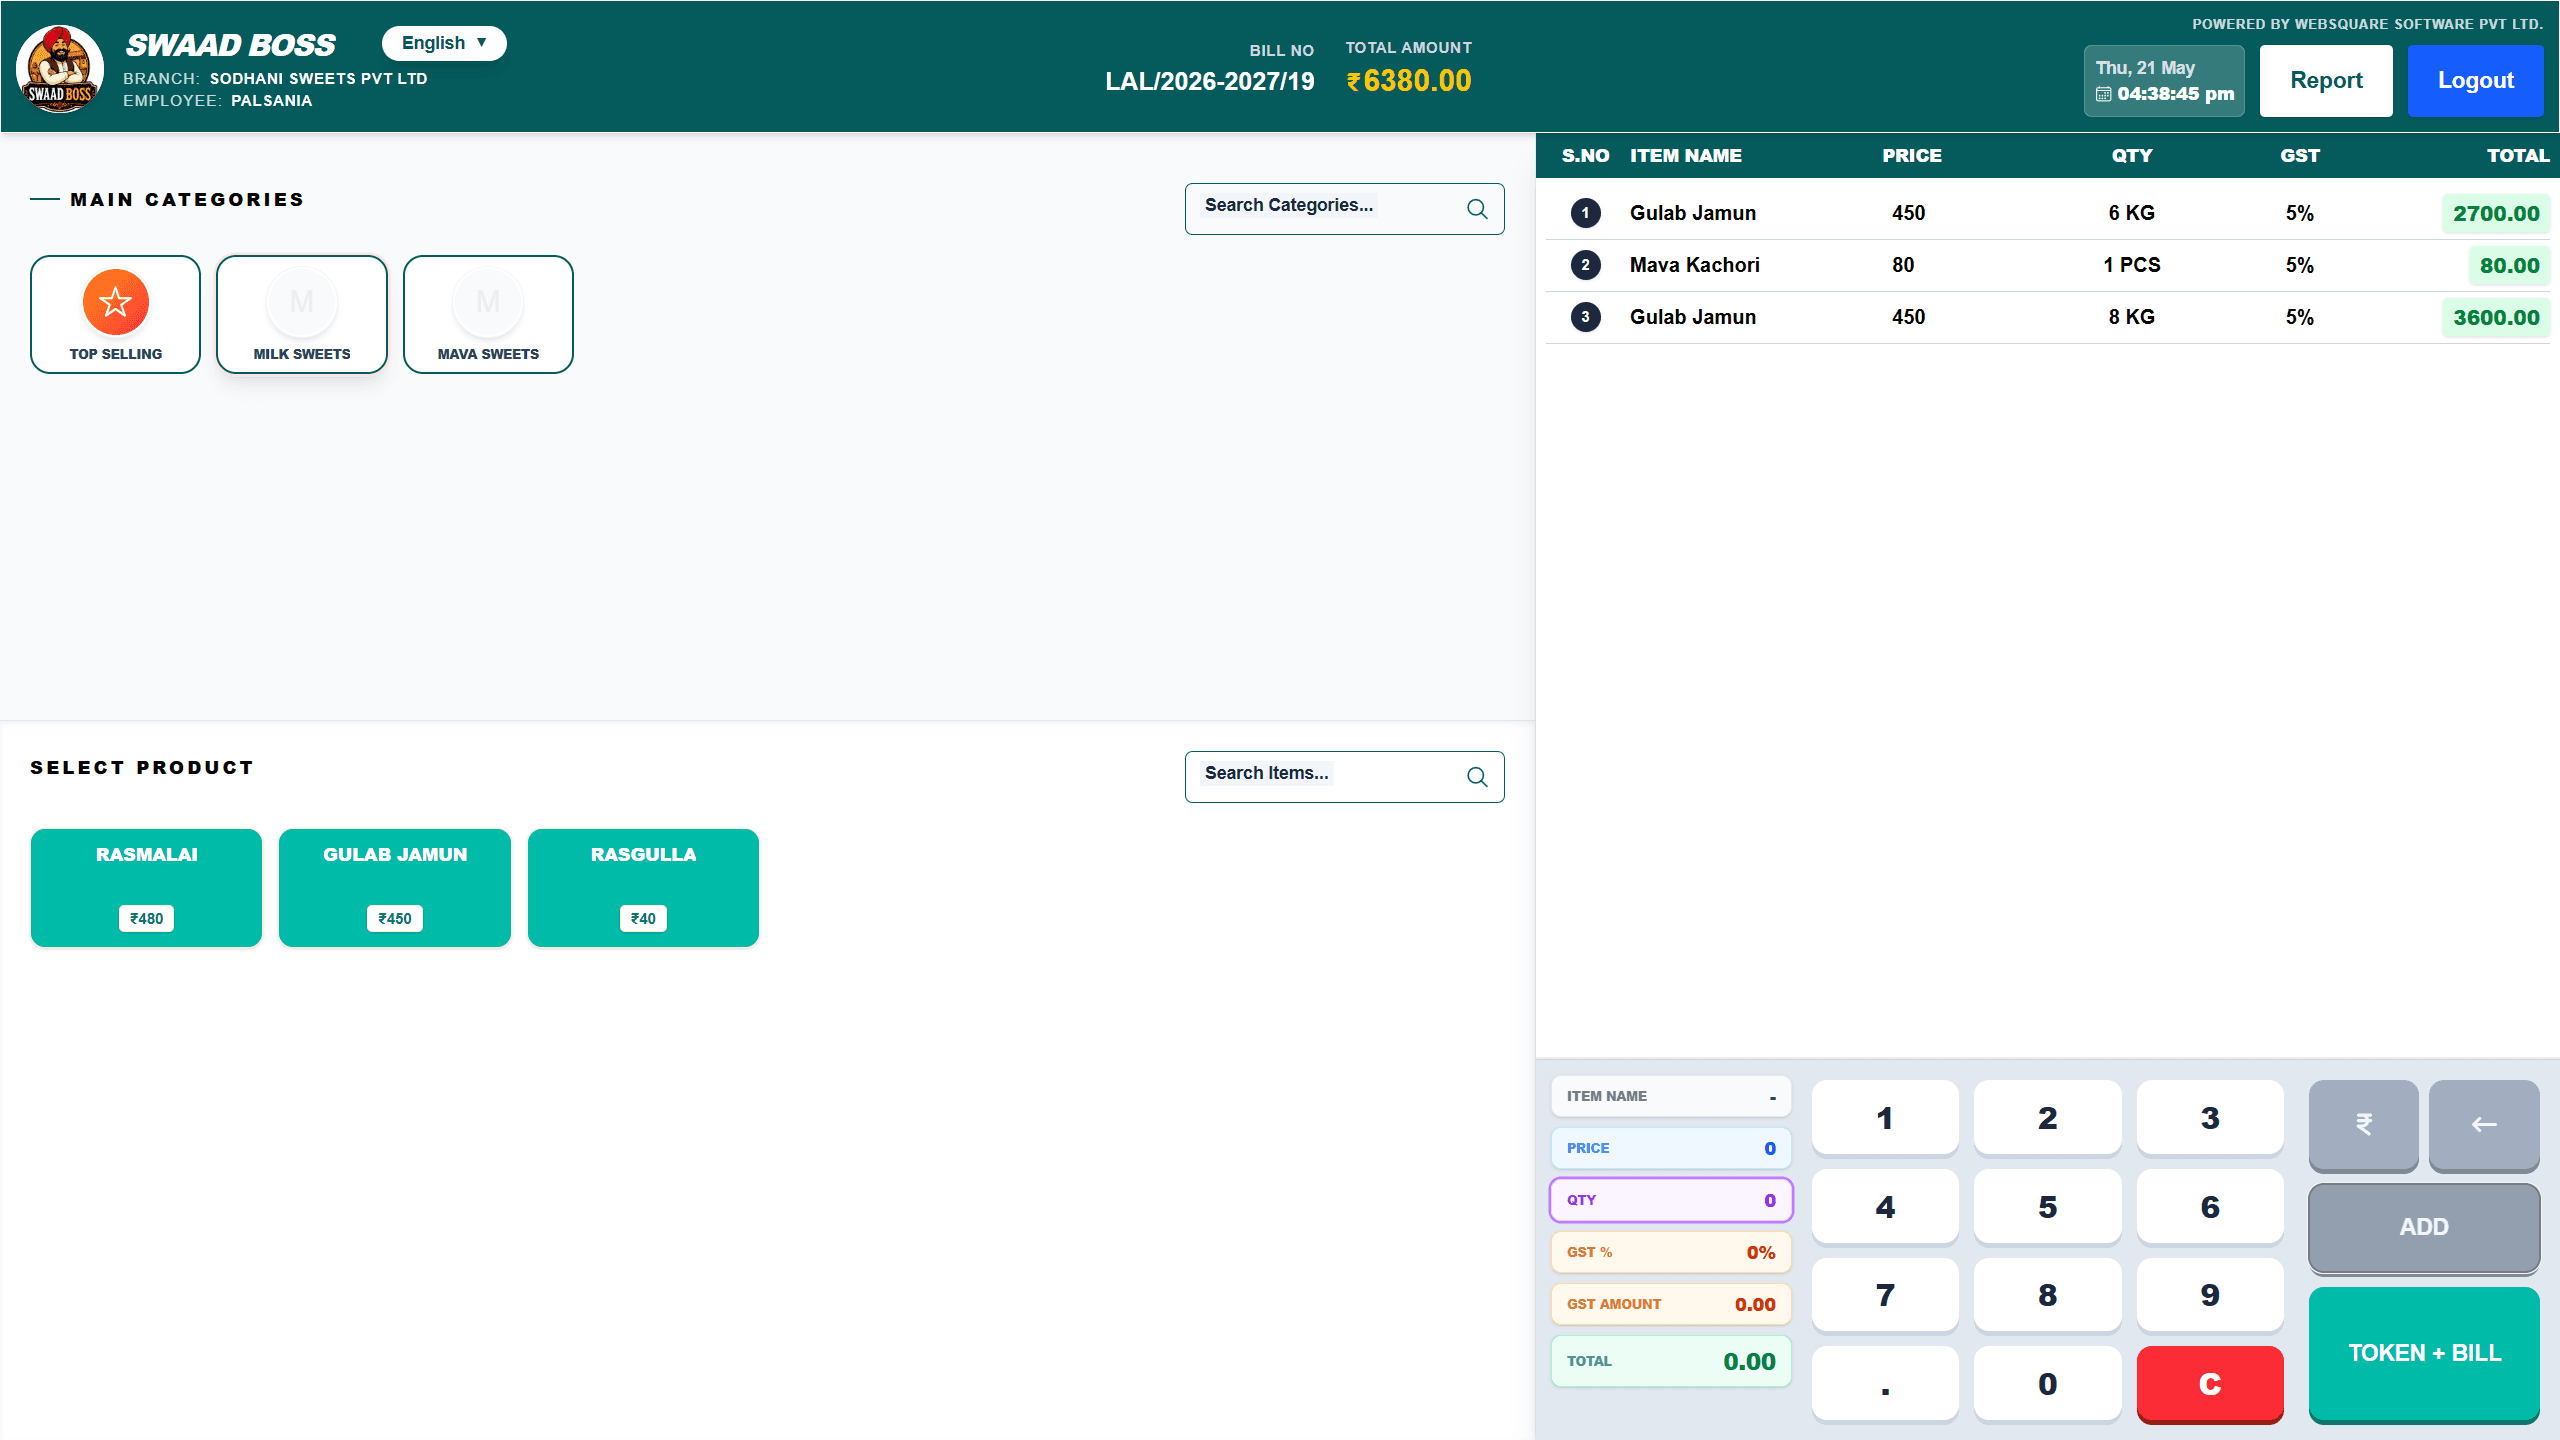This screenshot has width=2560, height=1440.
Task: Click the PRICE column header
Action: 1912,156
